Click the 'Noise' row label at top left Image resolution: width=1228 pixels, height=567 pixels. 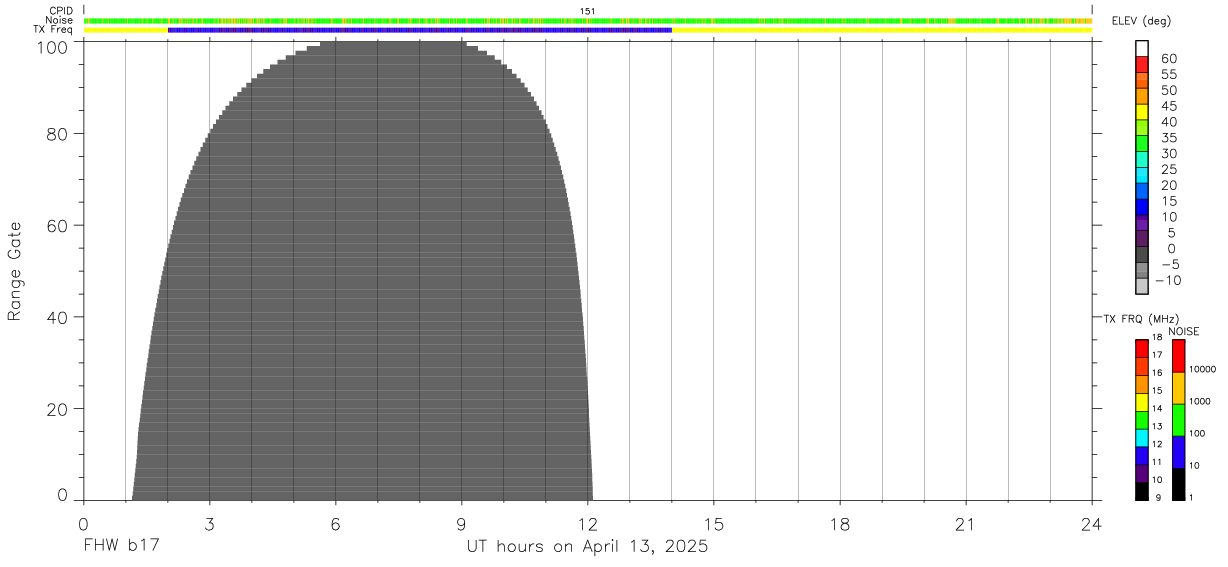60,20
